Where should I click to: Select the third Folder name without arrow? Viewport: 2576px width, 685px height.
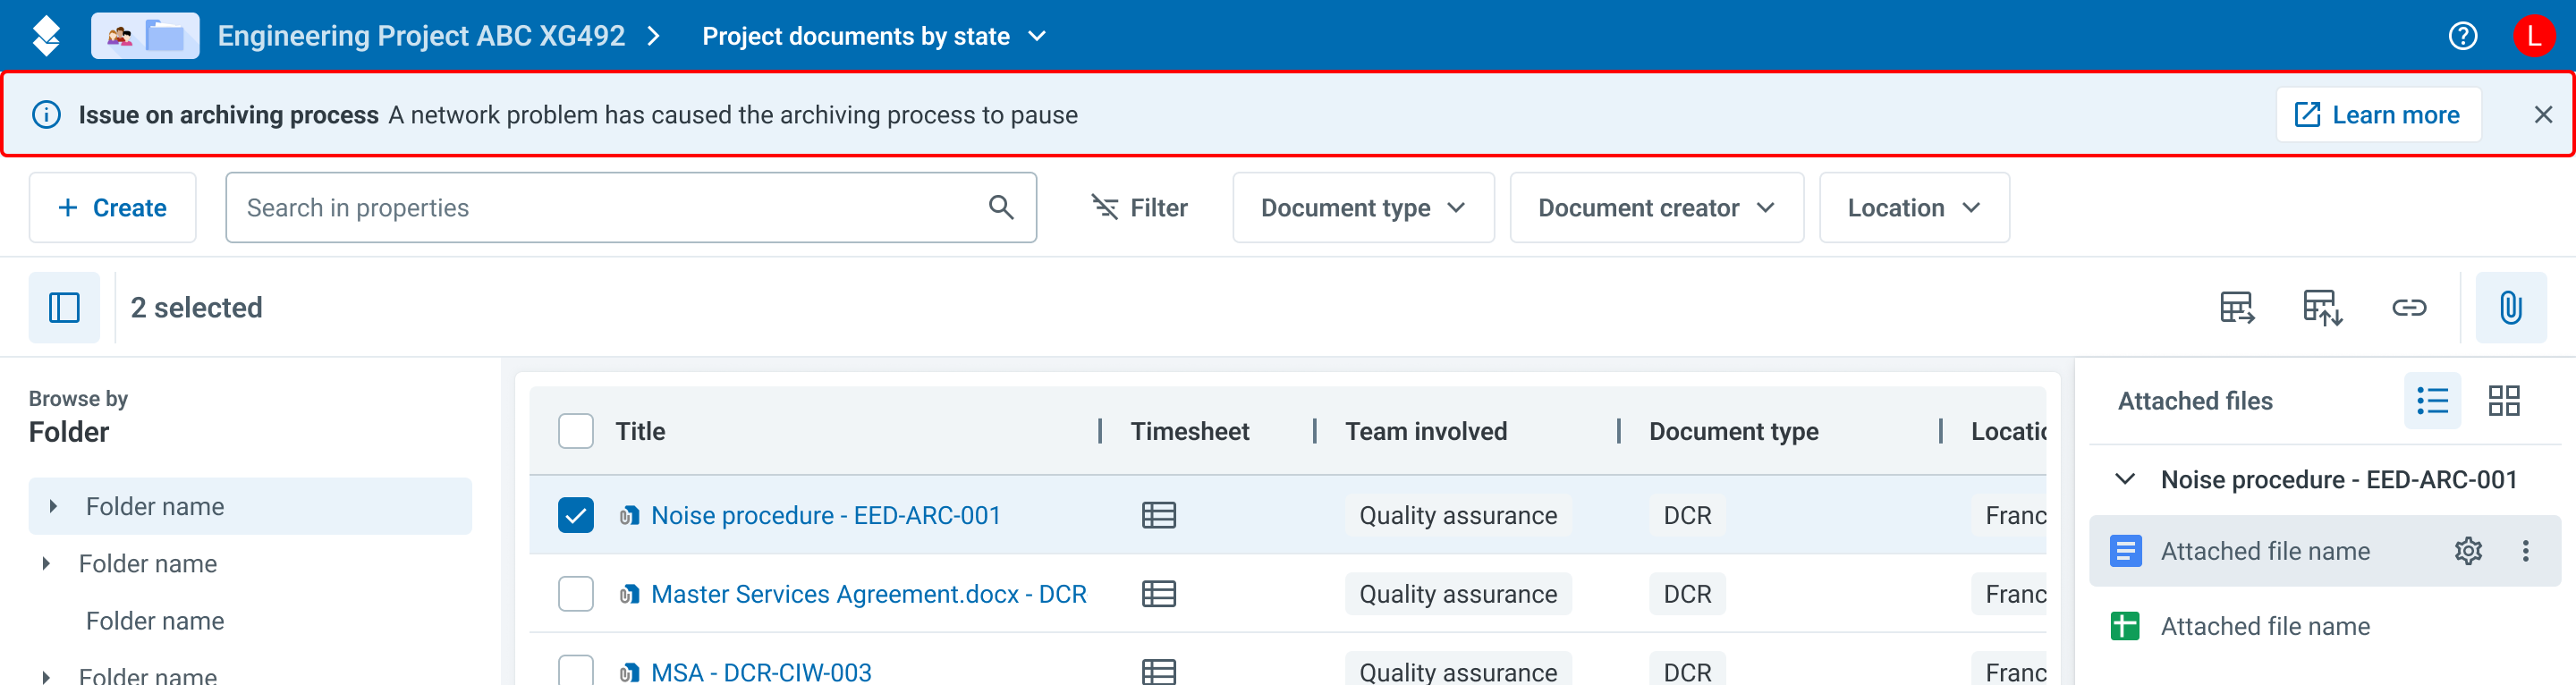click(155, 621)
